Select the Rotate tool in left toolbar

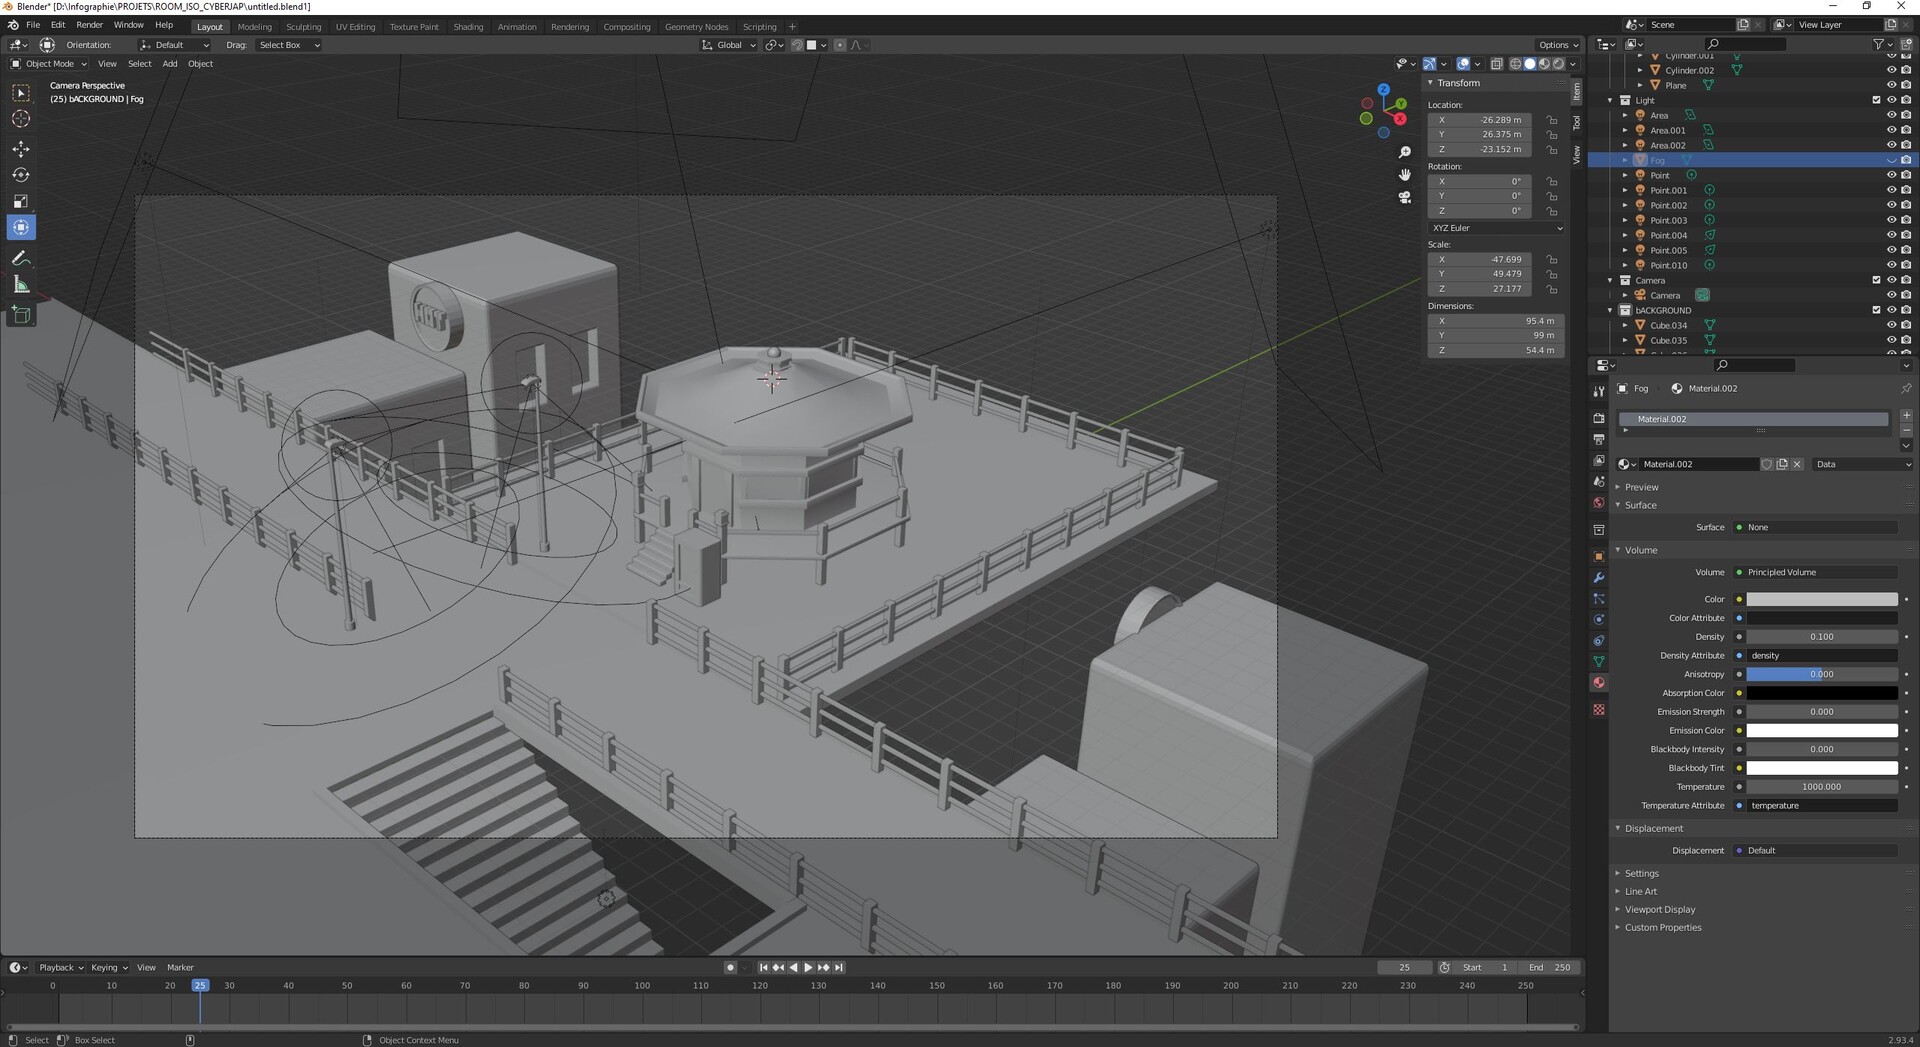click(x=21, y=175)
